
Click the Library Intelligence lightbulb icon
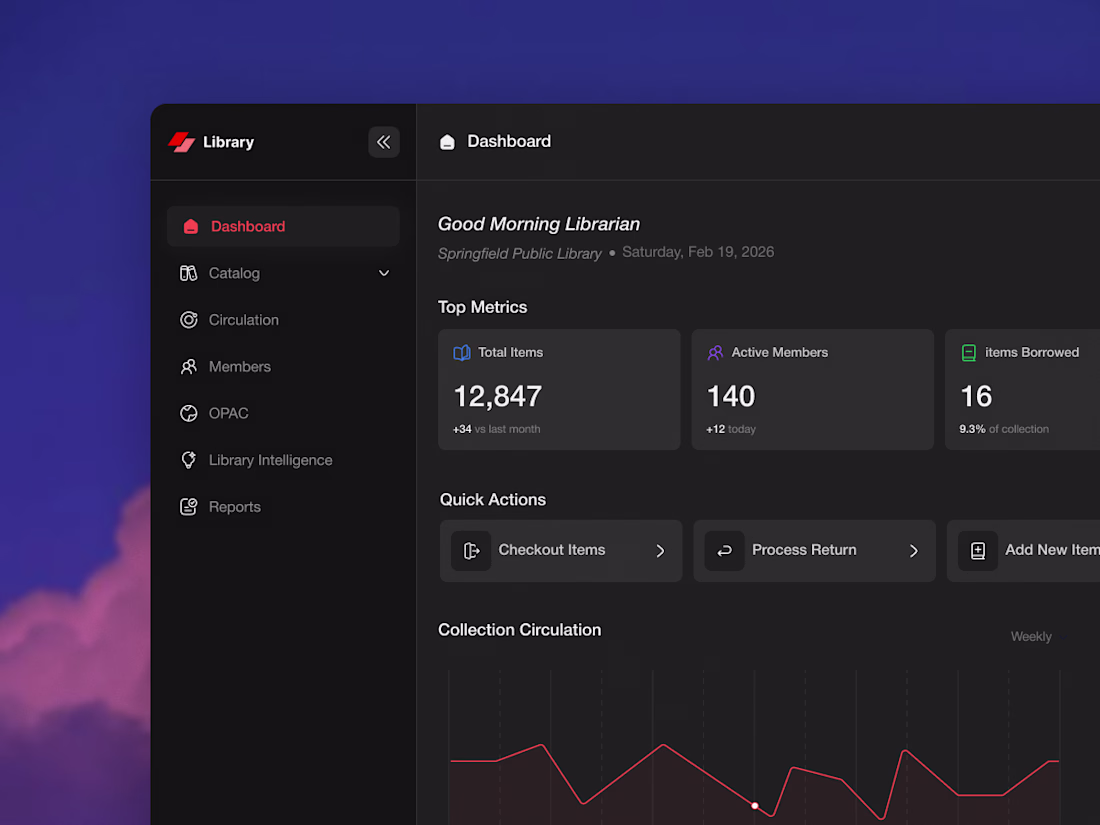tap(188, 460)
